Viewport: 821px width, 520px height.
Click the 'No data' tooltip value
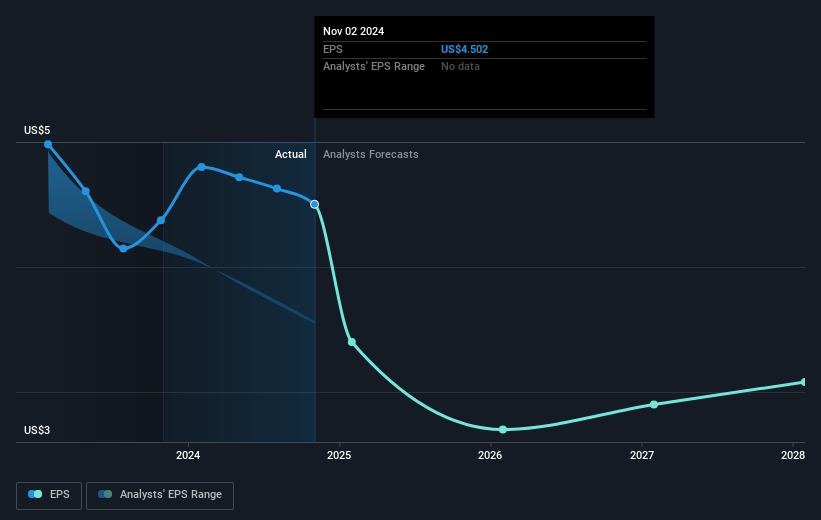pyautogui.click(x=460, y=67)
